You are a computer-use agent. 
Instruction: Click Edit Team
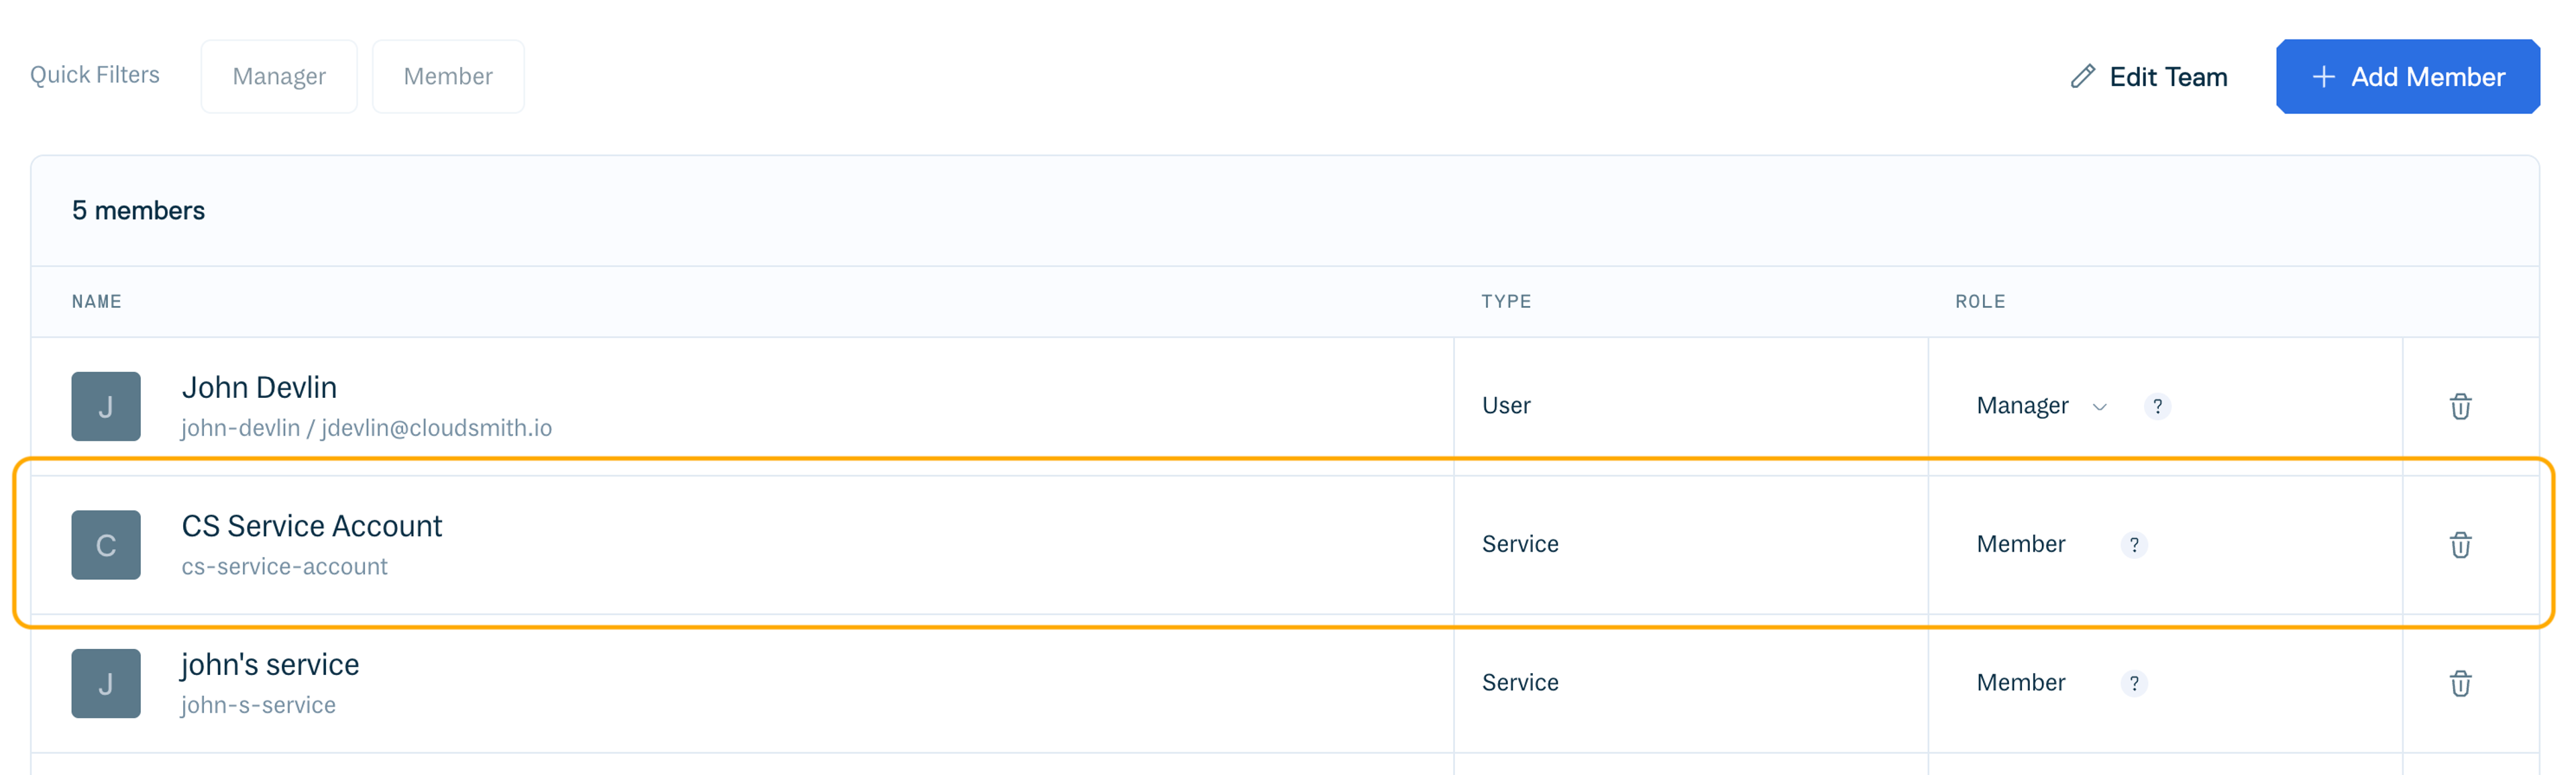click(x=2148, y=77)
